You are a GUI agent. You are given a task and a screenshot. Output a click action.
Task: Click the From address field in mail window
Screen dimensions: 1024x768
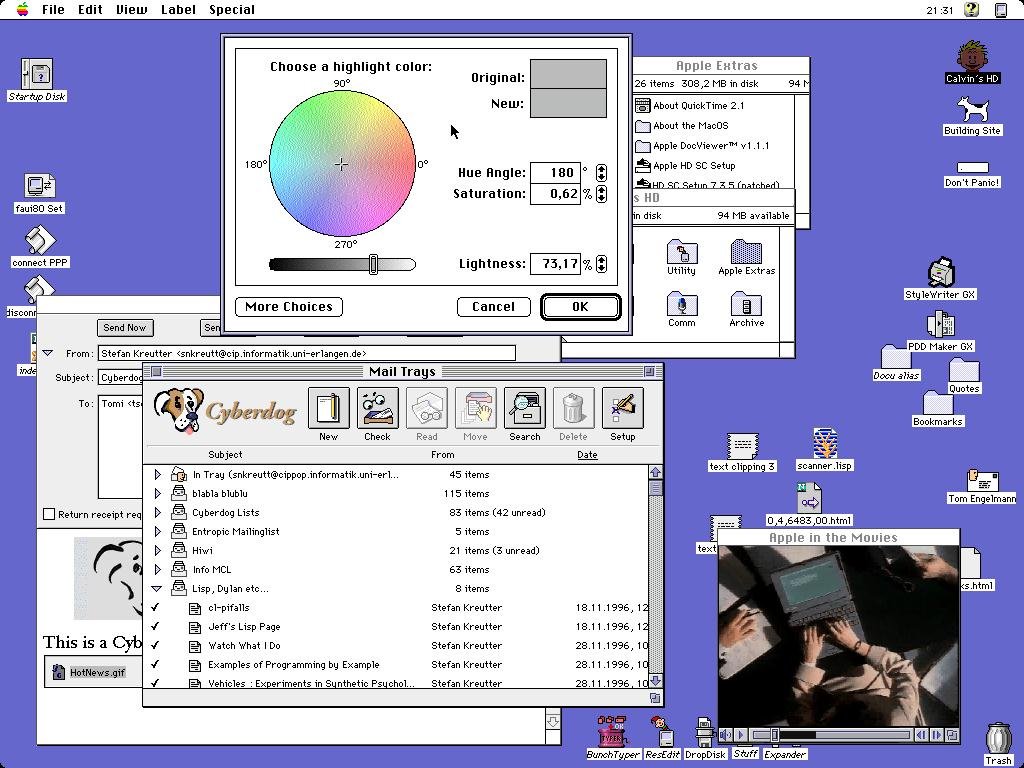(307, 353)
